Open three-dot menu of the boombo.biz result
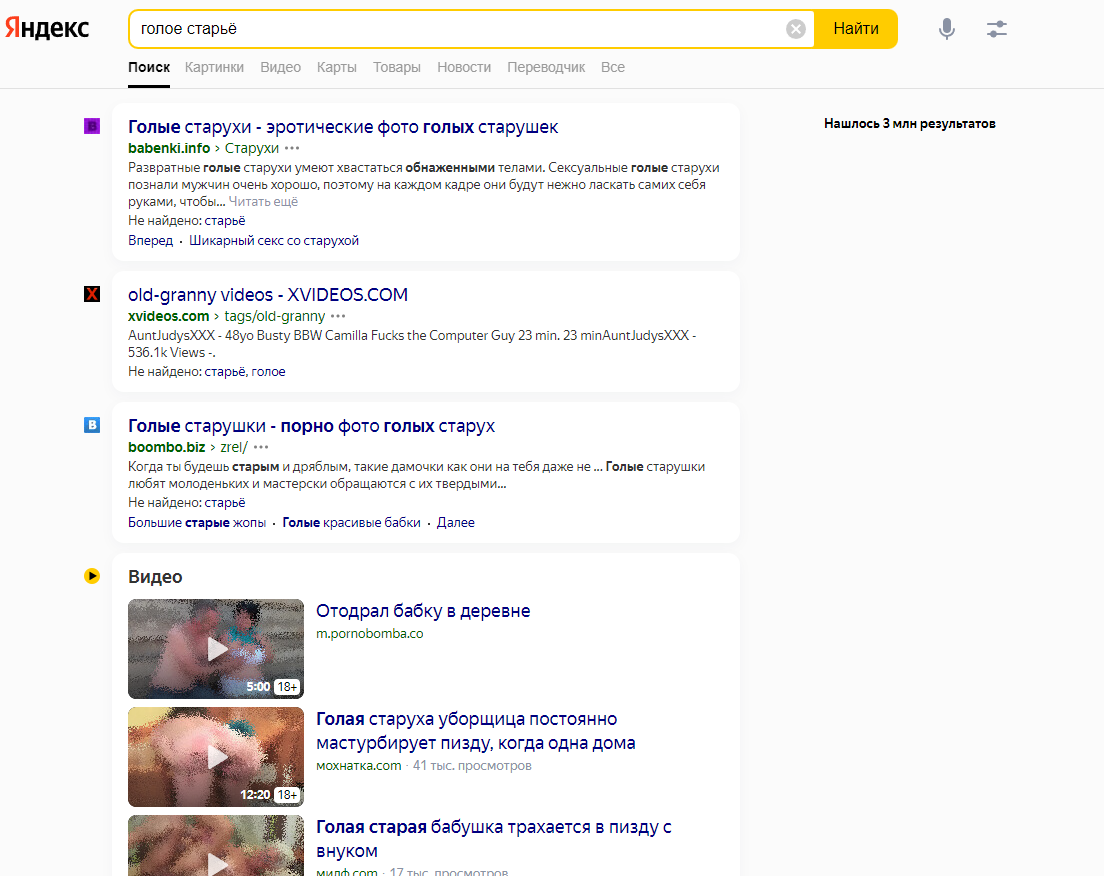 point(261,447)
